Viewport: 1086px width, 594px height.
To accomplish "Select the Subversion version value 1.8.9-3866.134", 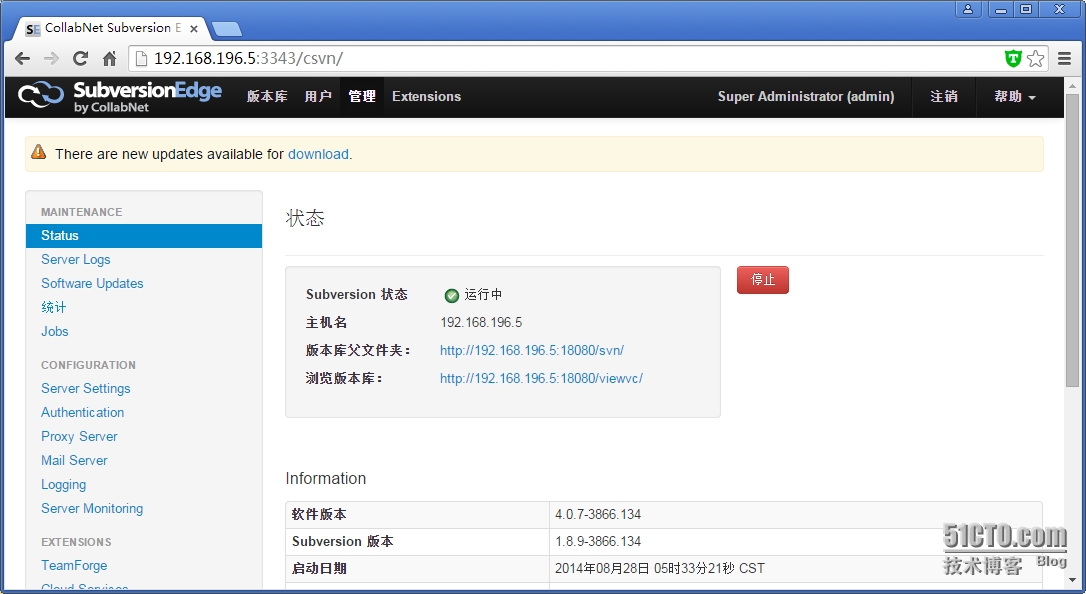I will [598, 541].
